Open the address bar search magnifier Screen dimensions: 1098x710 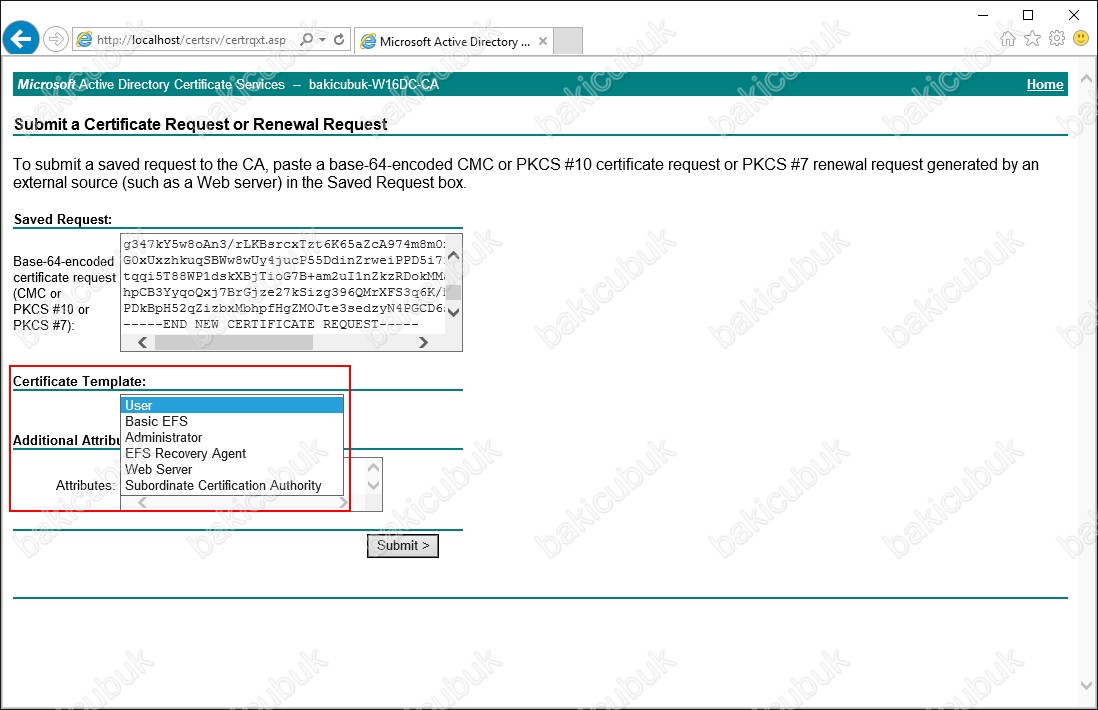(307, 40)
